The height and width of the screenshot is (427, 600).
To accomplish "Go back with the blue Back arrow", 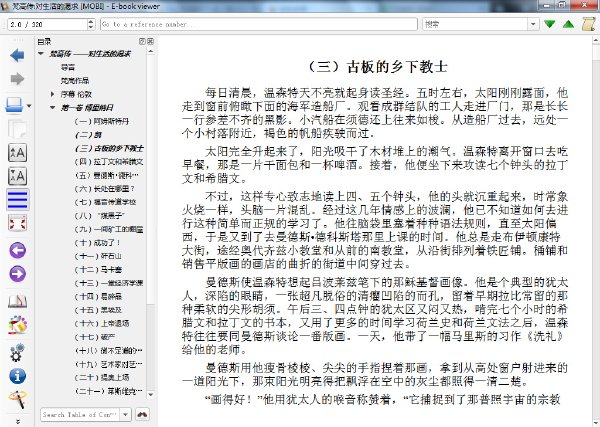I will pos(17,55).
